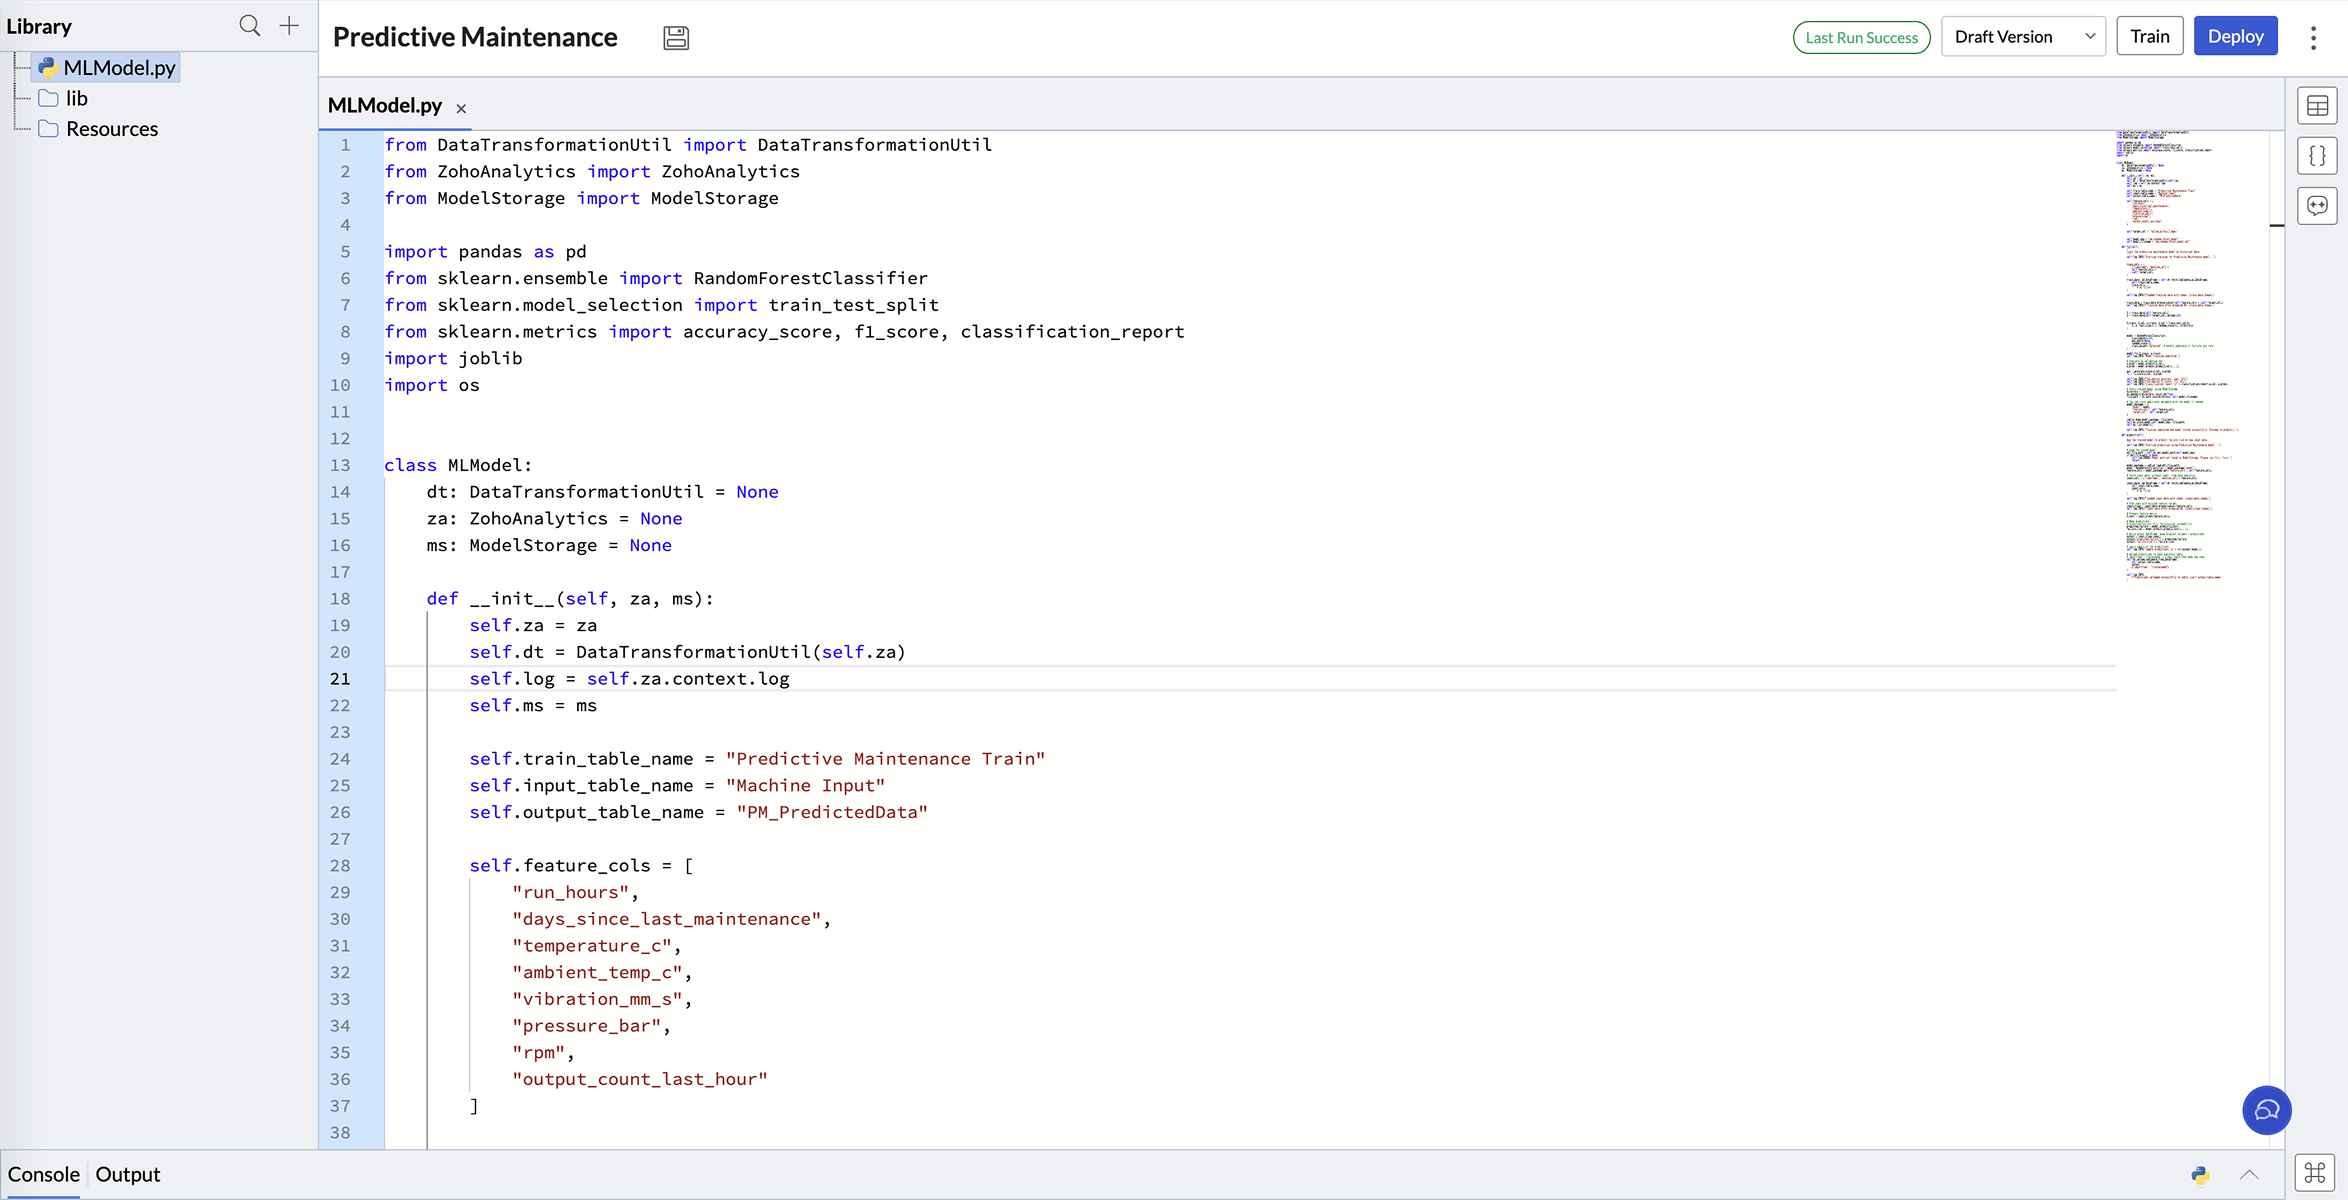The width and height of the screenshot is (2348, 1200).
Task: Click the Deploy button
Action: 2235,37
